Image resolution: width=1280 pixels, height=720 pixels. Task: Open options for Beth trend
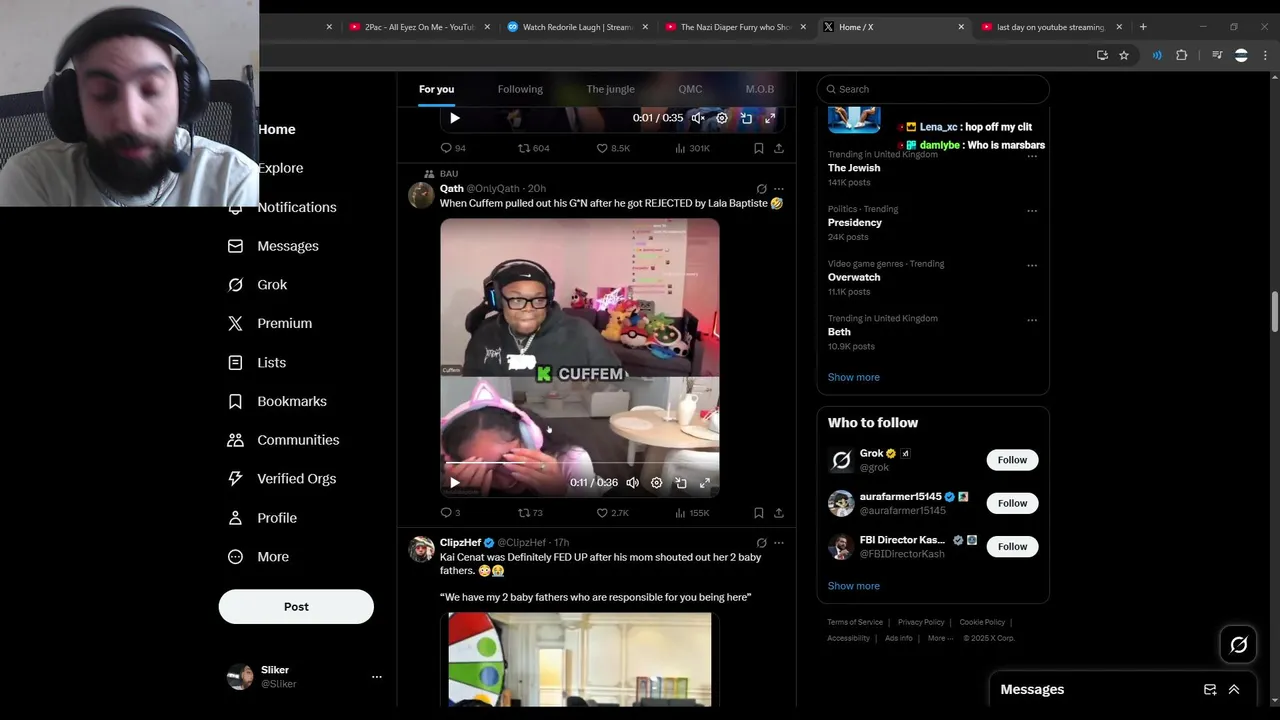pyautogui.click(x=1032, y=320)
